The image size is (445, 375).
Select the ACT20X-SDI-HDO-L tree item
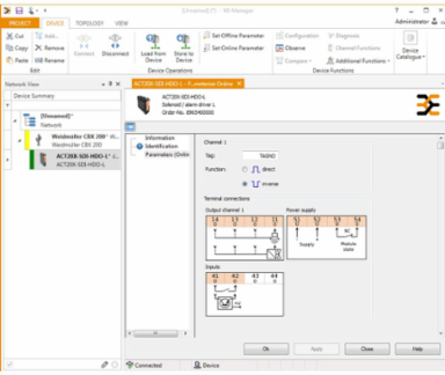pos(75,160)
